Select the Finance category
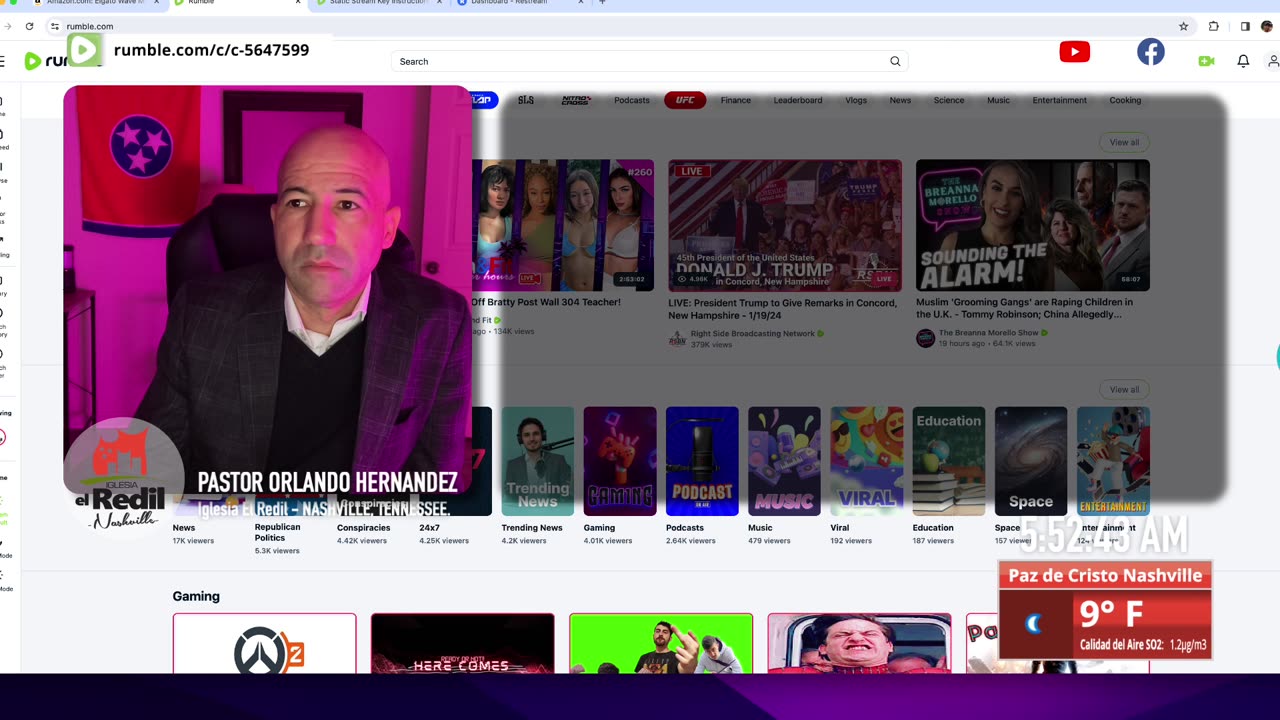The width and height of the screenshot is (1280, 720). click(x=736, y=100)
